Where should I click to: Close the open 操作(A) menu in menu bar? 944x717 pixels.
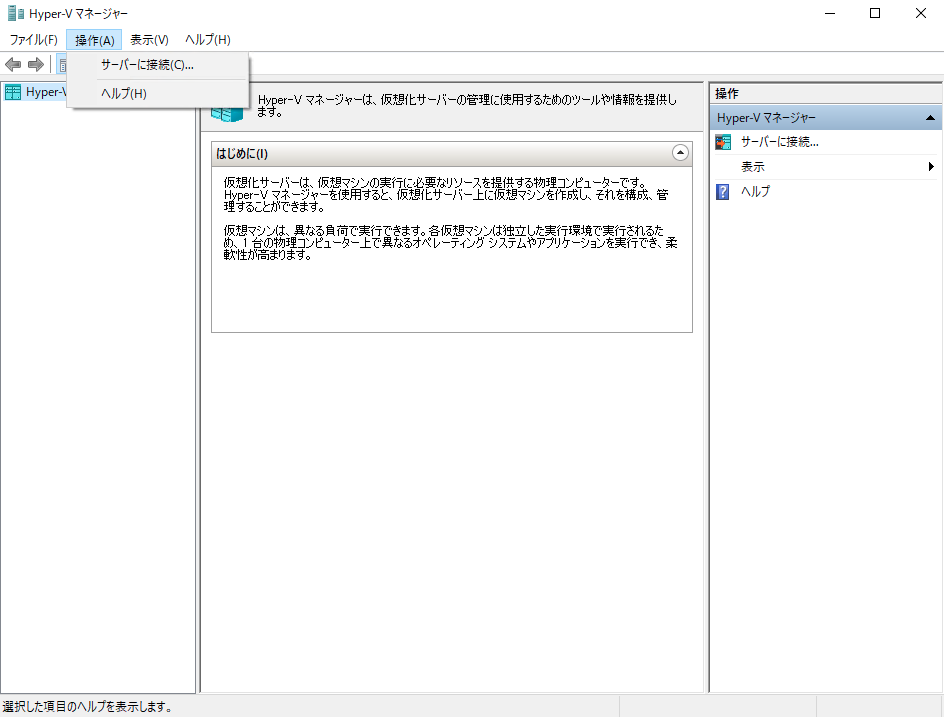[95, 40]
